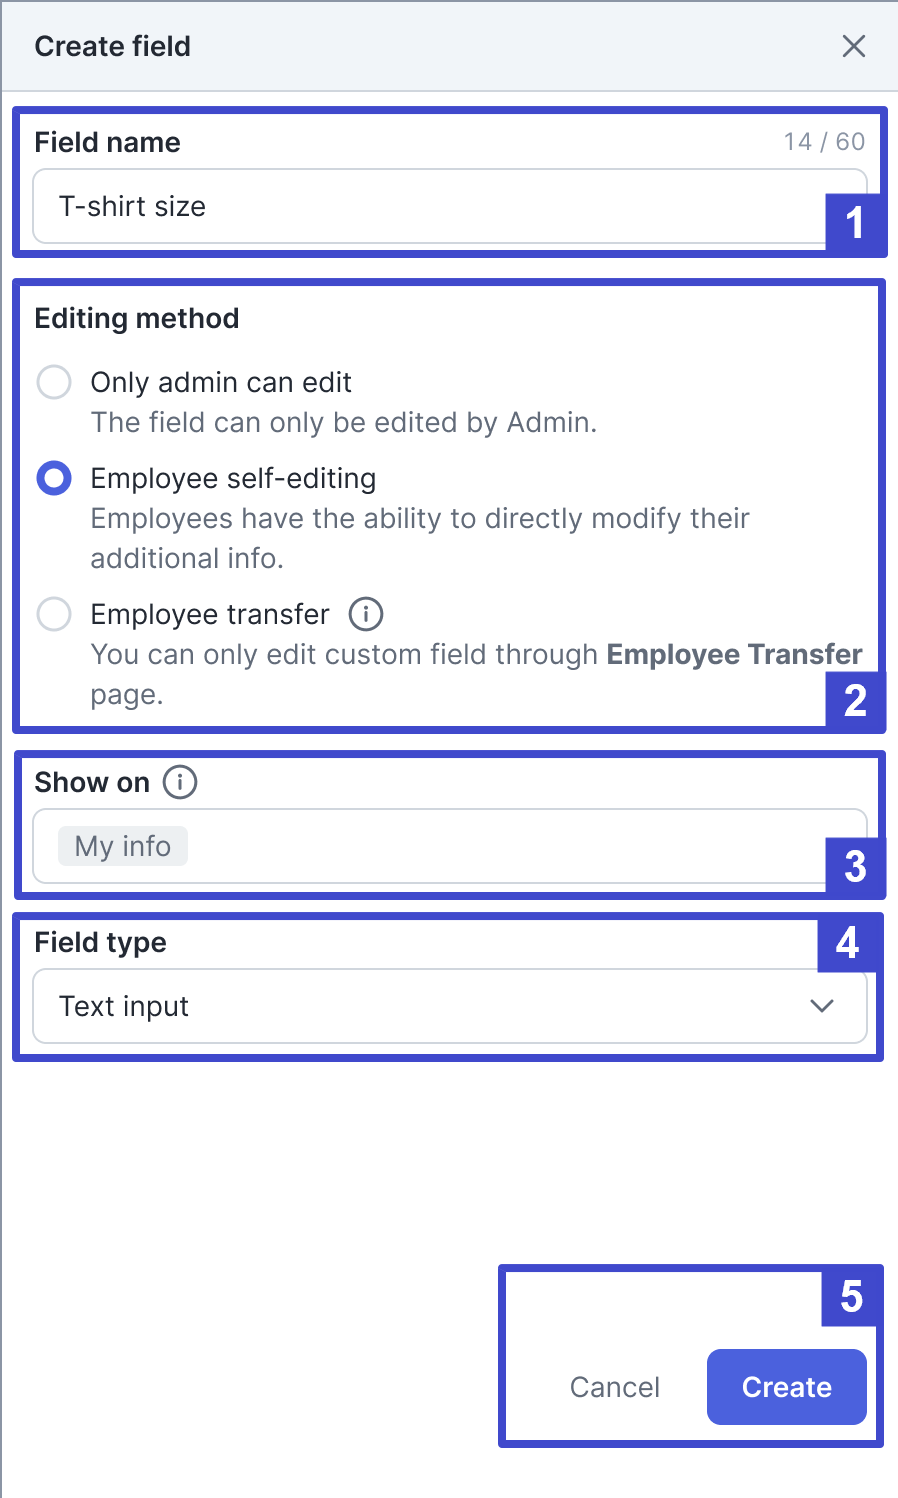898x1498 pixels.
Task: Click the 14 / 60 character counter
Action: point(824,142)
